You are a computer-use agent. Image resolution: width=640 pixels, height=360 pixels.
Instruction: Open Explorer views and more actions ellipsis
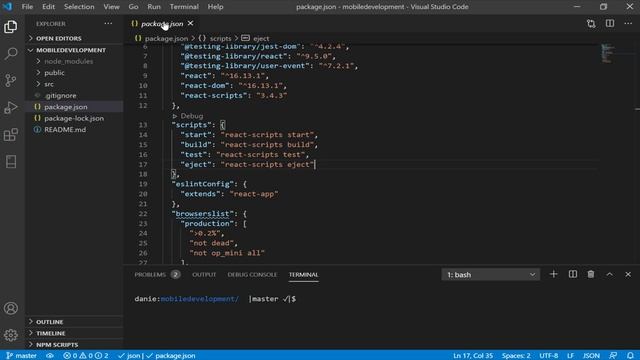[108, 24]
